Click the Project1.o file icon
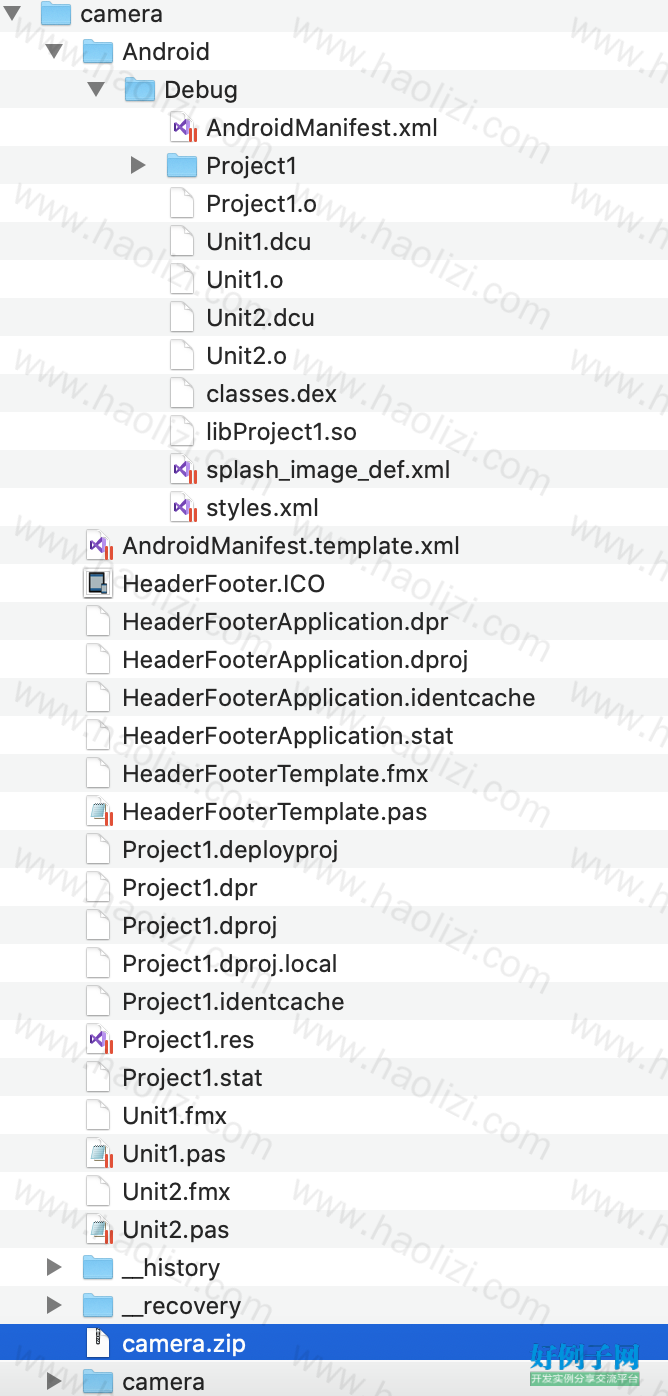 181,203
